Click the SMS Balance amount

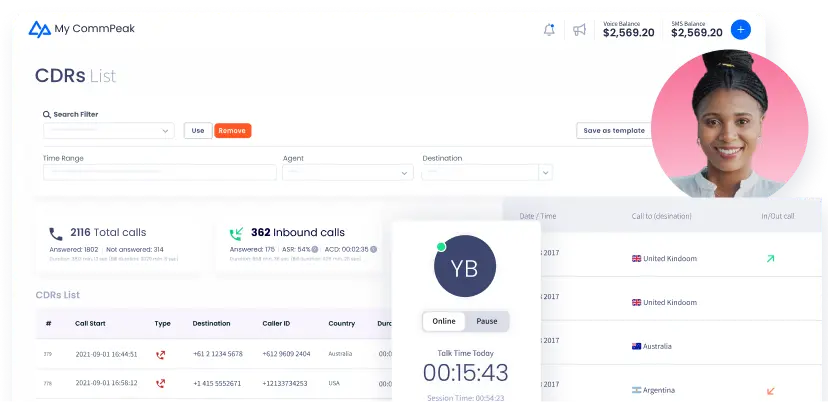point(697,33)
